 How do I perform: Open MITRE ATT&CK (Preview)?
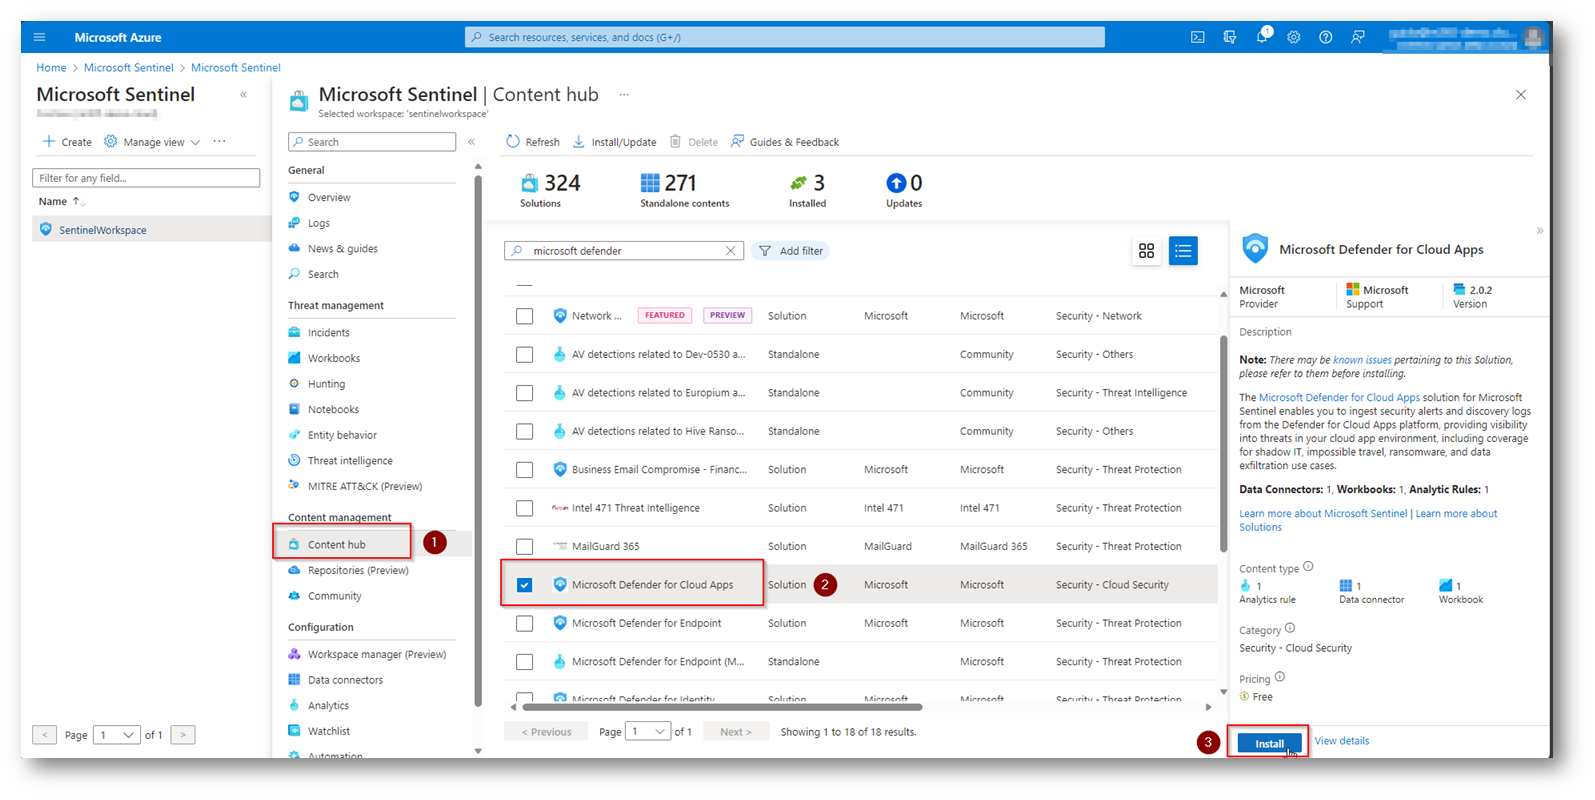365,487
